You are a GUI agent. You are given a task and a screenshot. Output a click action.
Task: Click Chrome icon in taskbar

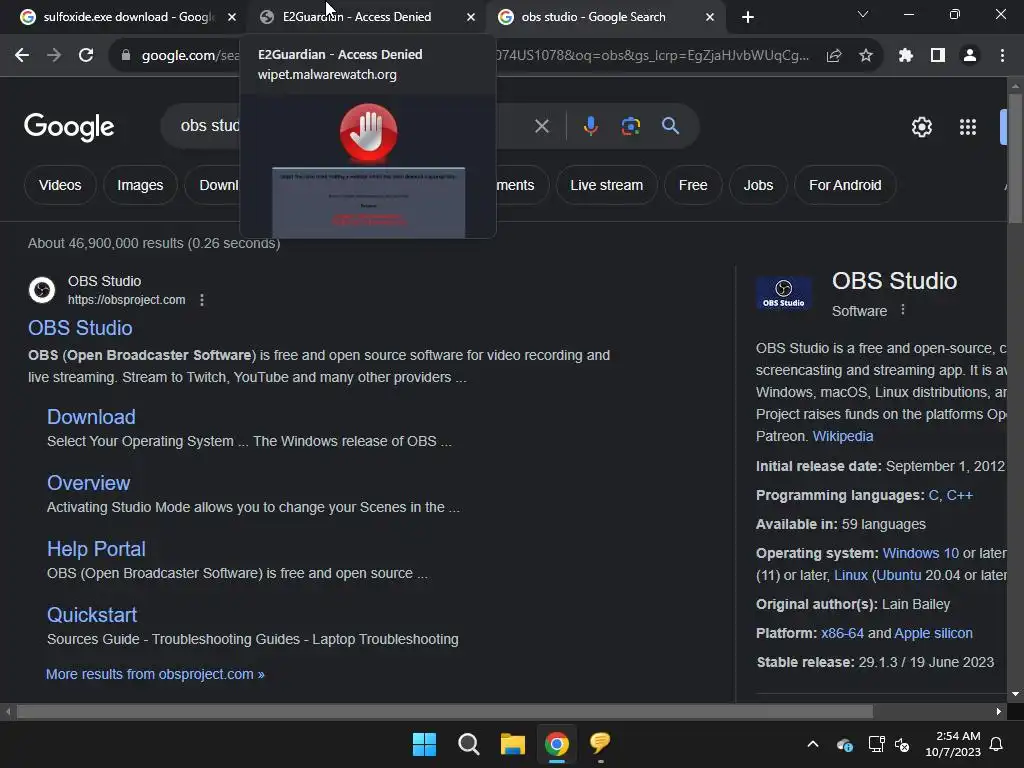556,744
